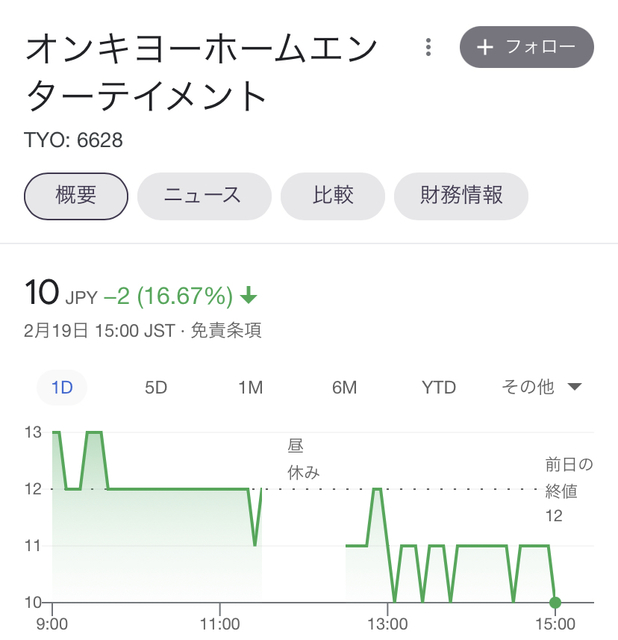The image size is (618, 640).
Task: Click the chart peak near 13:00
Action: click(377, 489)
